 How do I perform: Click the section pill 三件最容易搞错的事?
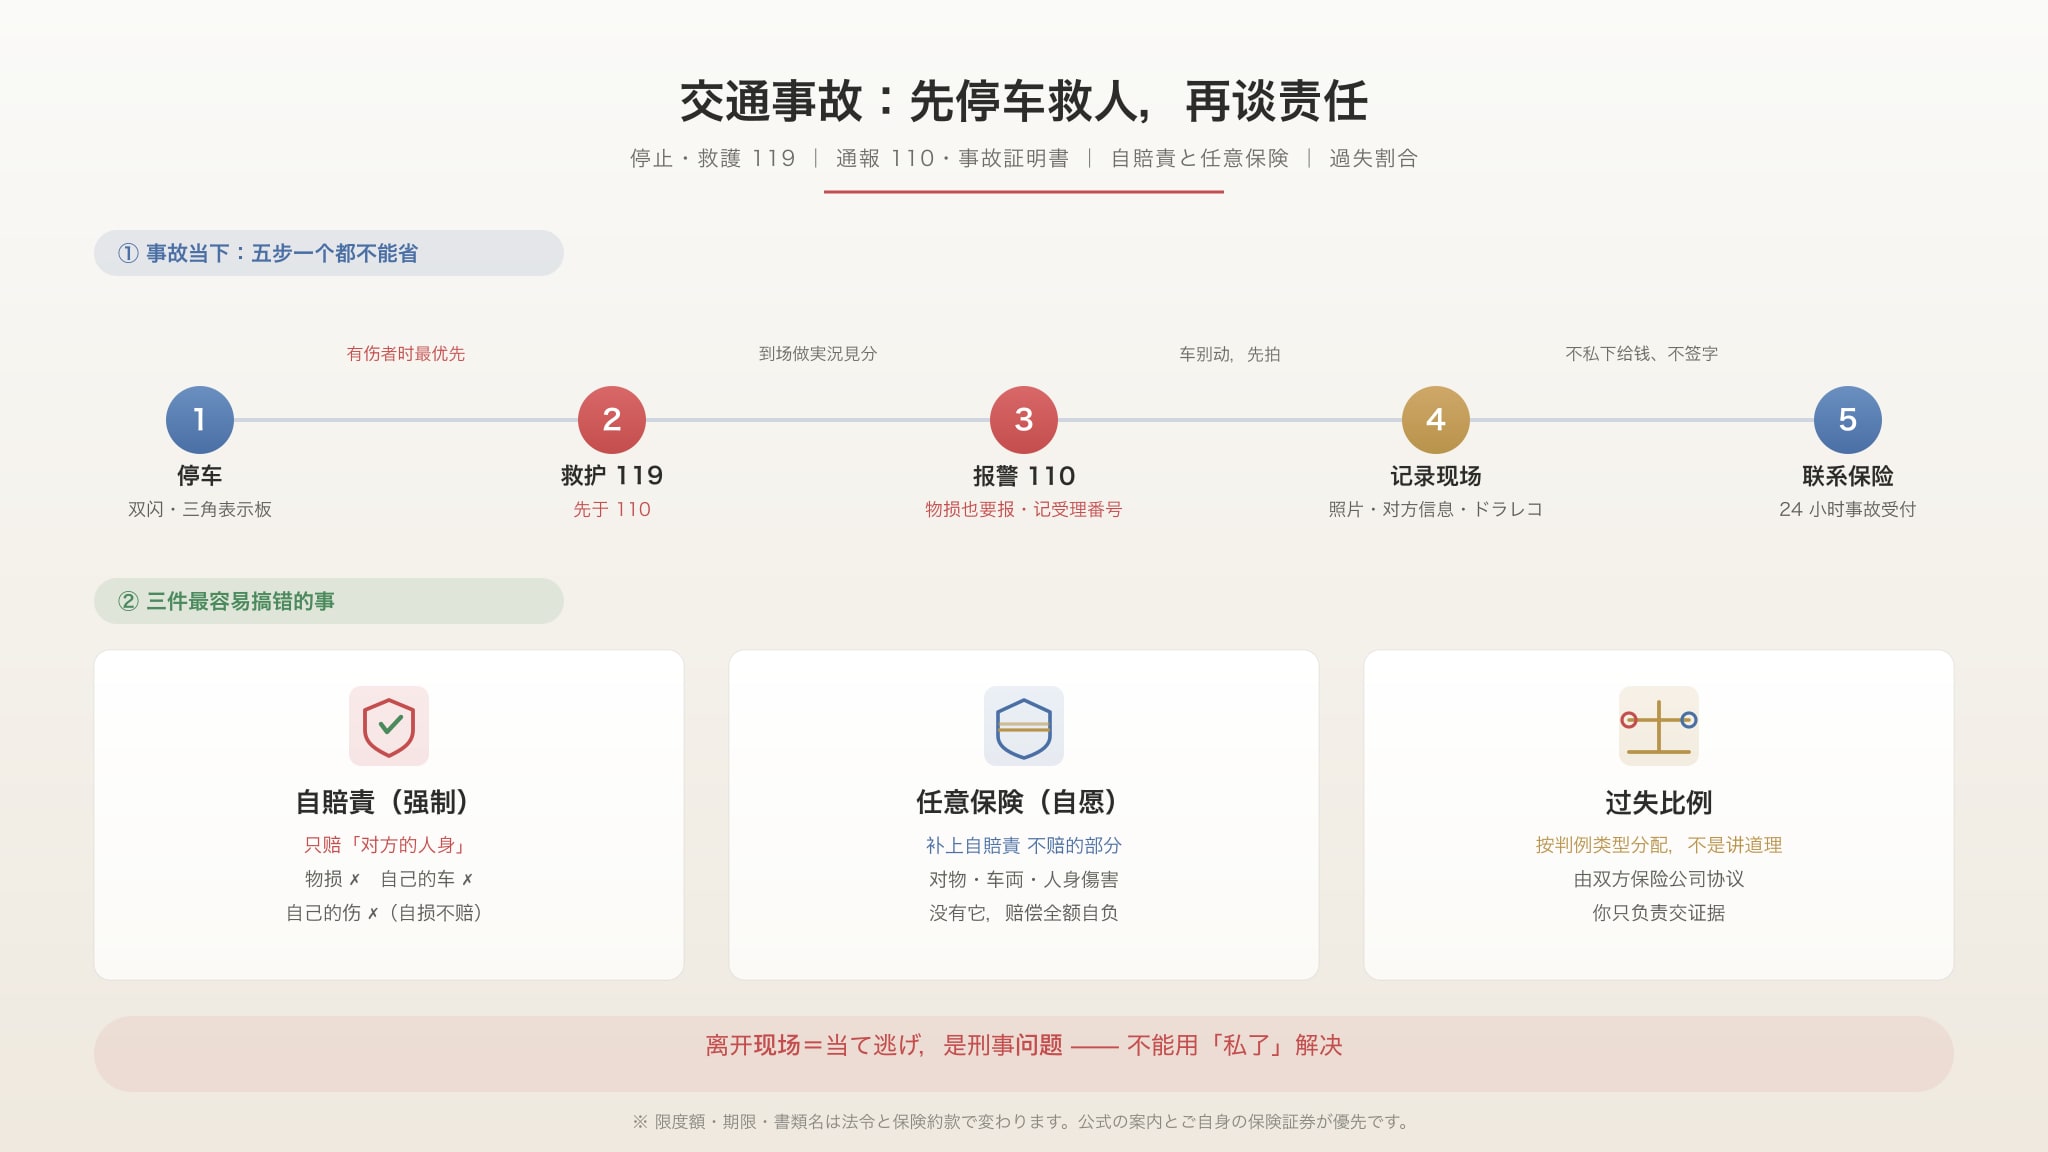329,601
